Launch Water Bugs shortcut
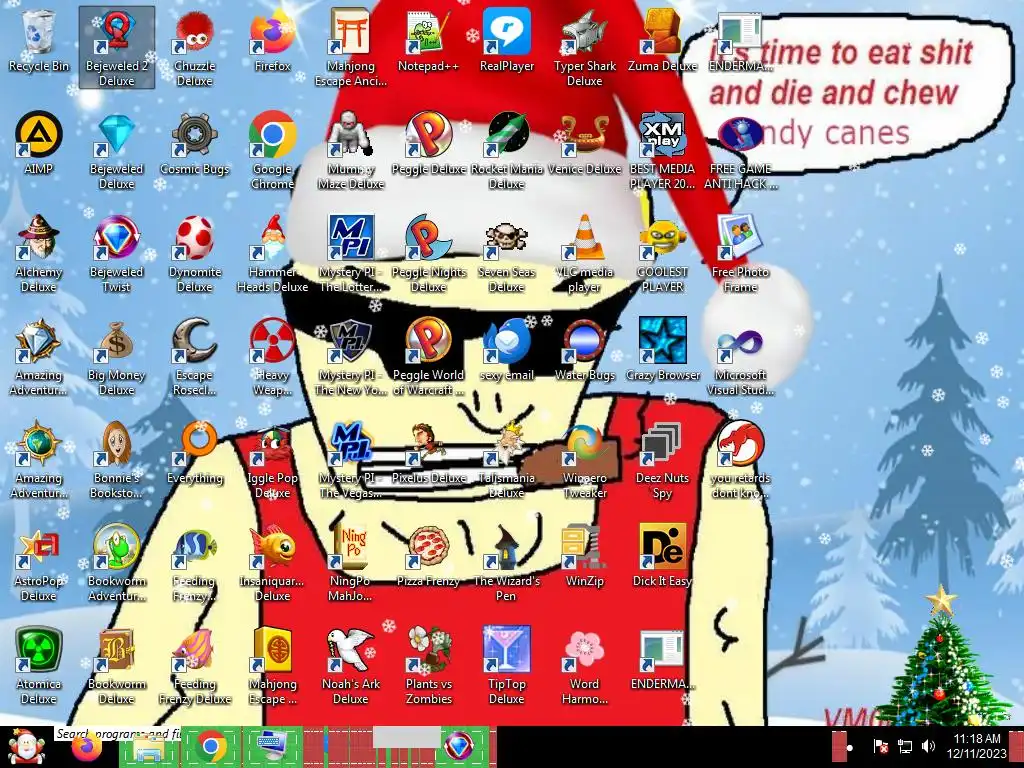The width and height of the screenshot is (1024, 768). coord(584,351)
